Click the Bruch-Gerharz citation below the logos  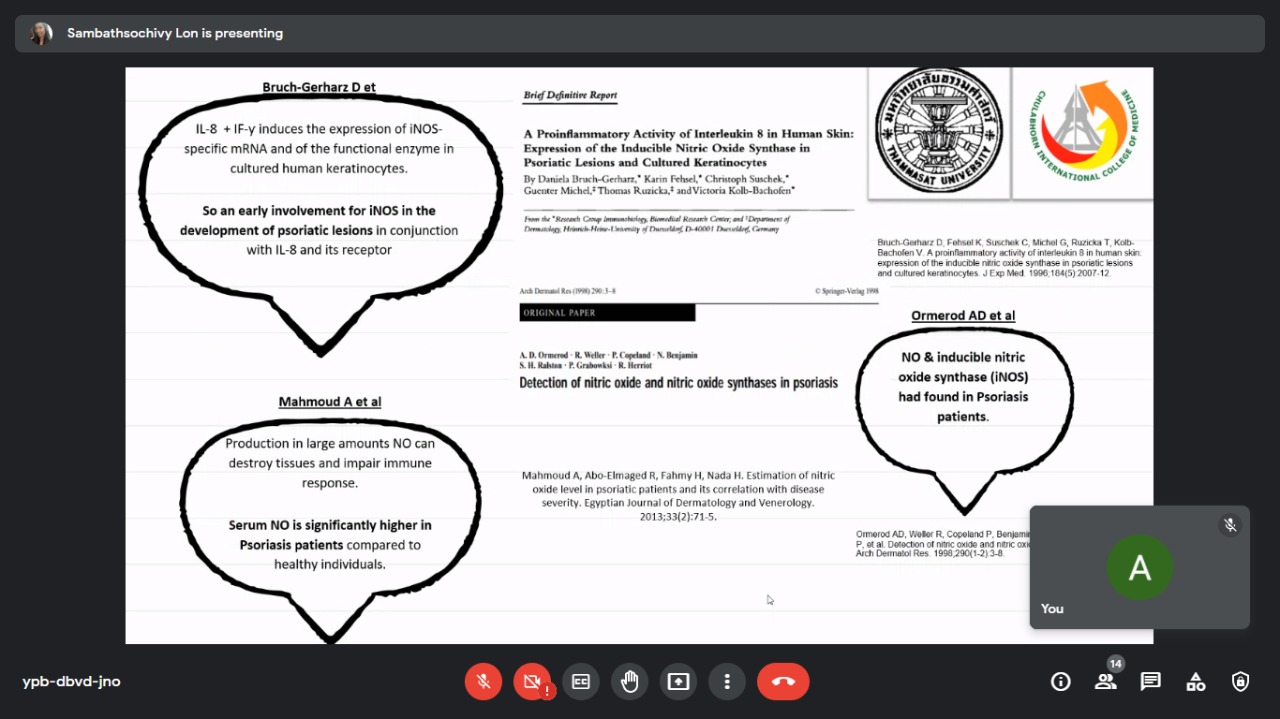click(1008, 257)
